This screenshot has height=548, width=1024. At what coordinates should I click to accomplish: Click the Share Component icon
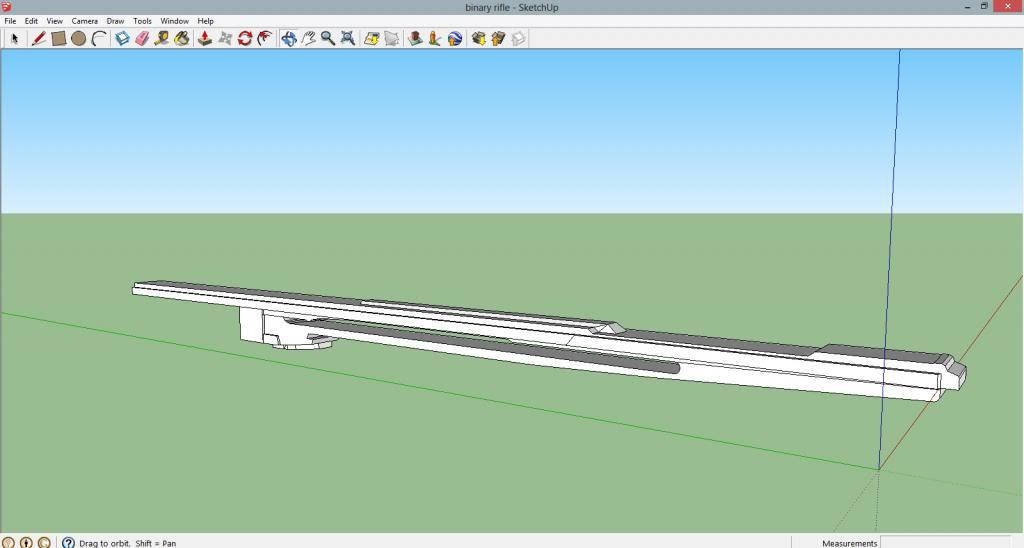click(x=519, y=39)
